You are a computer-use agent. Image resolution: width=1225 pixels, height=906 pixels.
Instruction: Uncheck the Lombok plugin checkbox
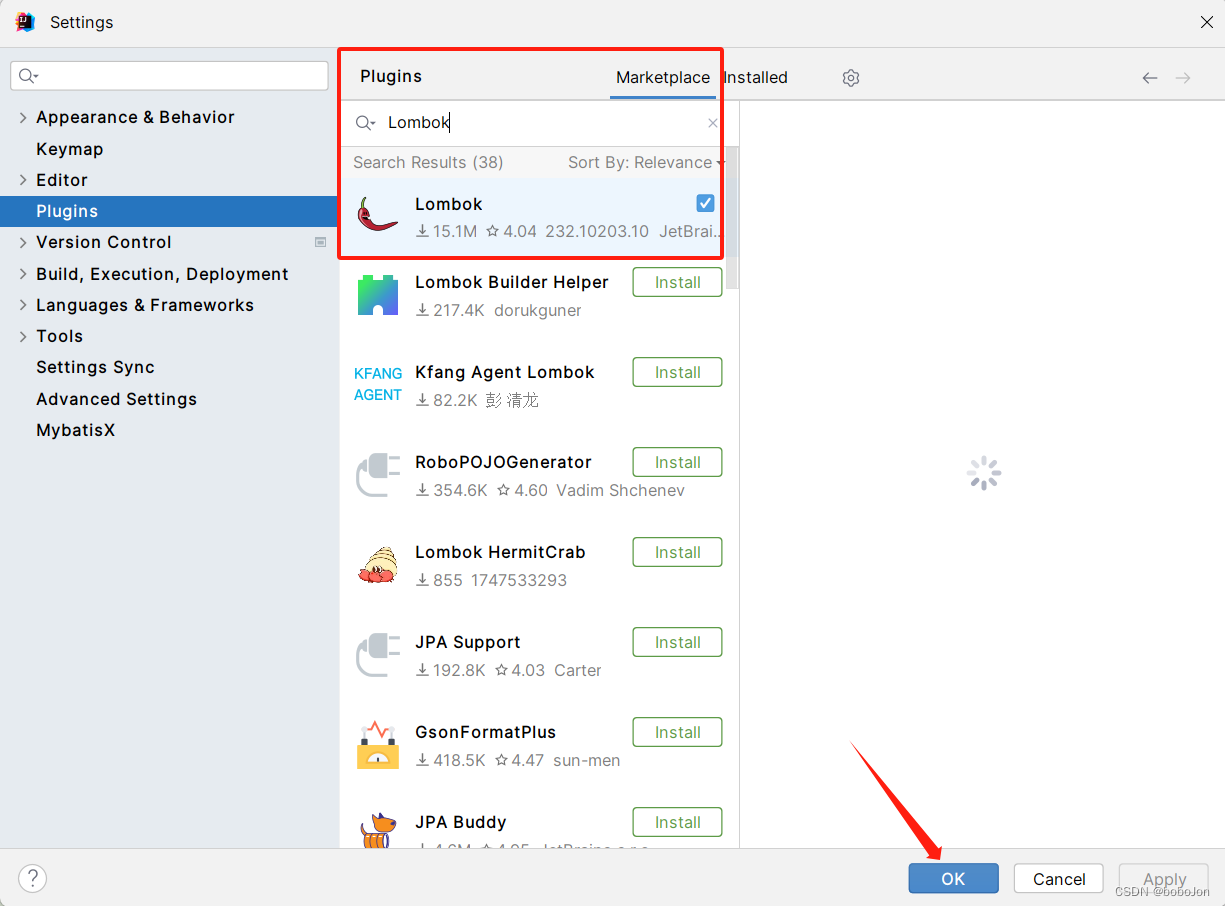[706, 203]
